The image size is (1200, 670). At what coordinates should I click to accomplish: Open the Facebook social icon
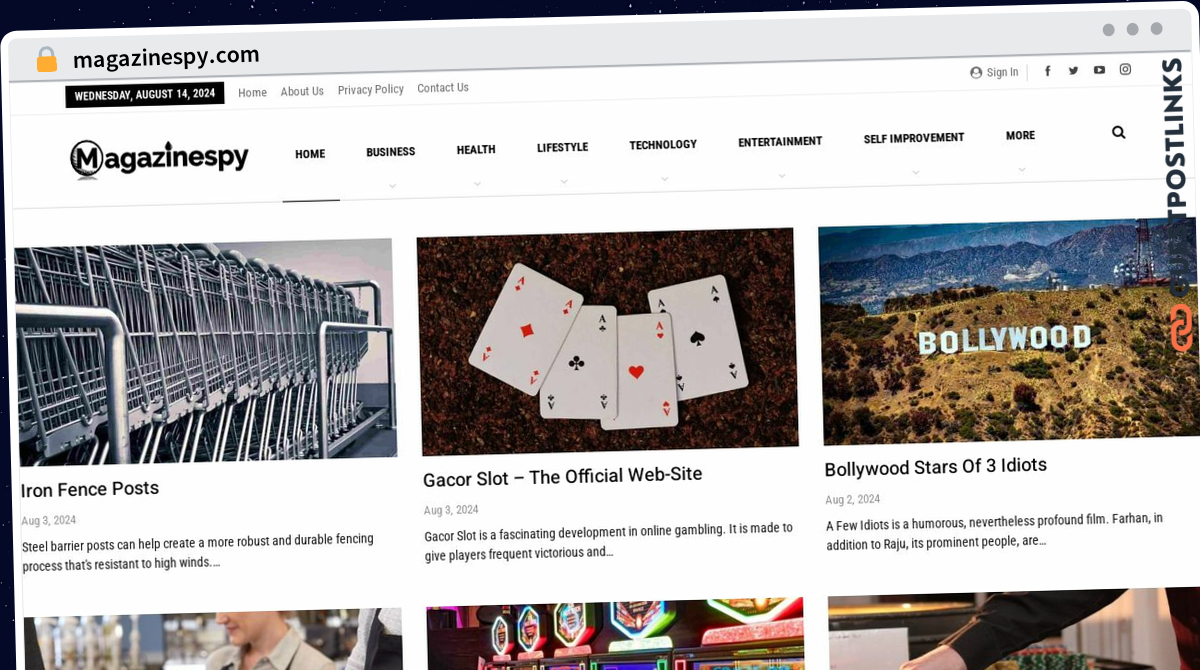1048,70
